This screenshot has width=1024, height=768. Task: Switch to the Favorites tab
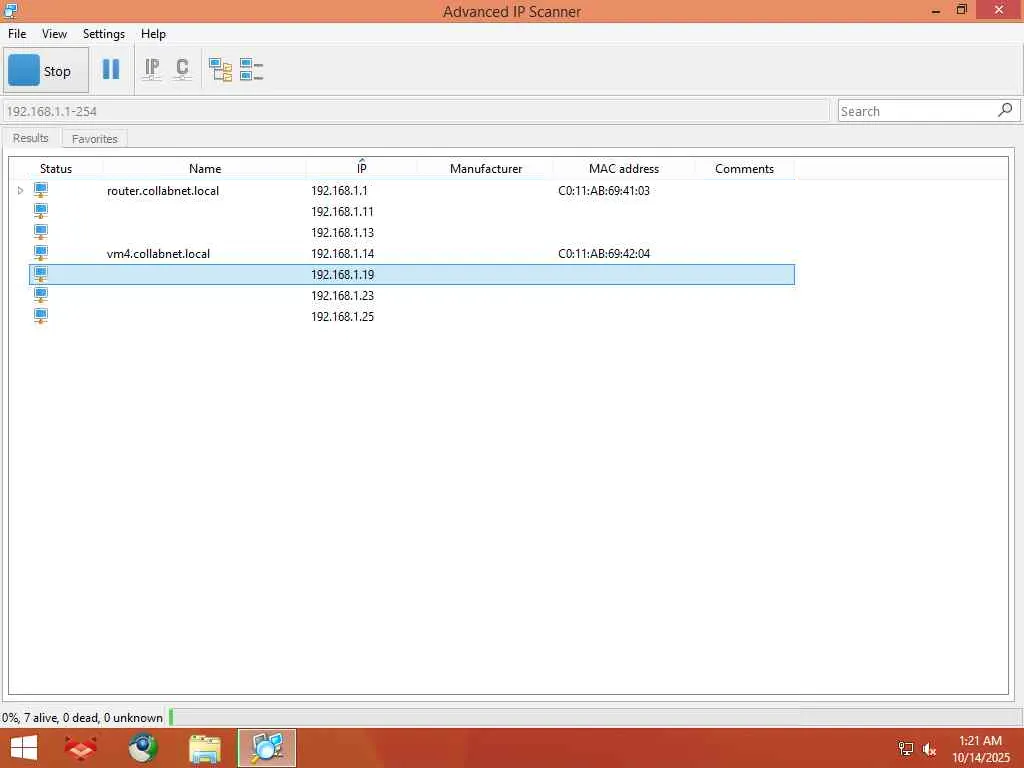pyautogui.click(x=95, y=138)
